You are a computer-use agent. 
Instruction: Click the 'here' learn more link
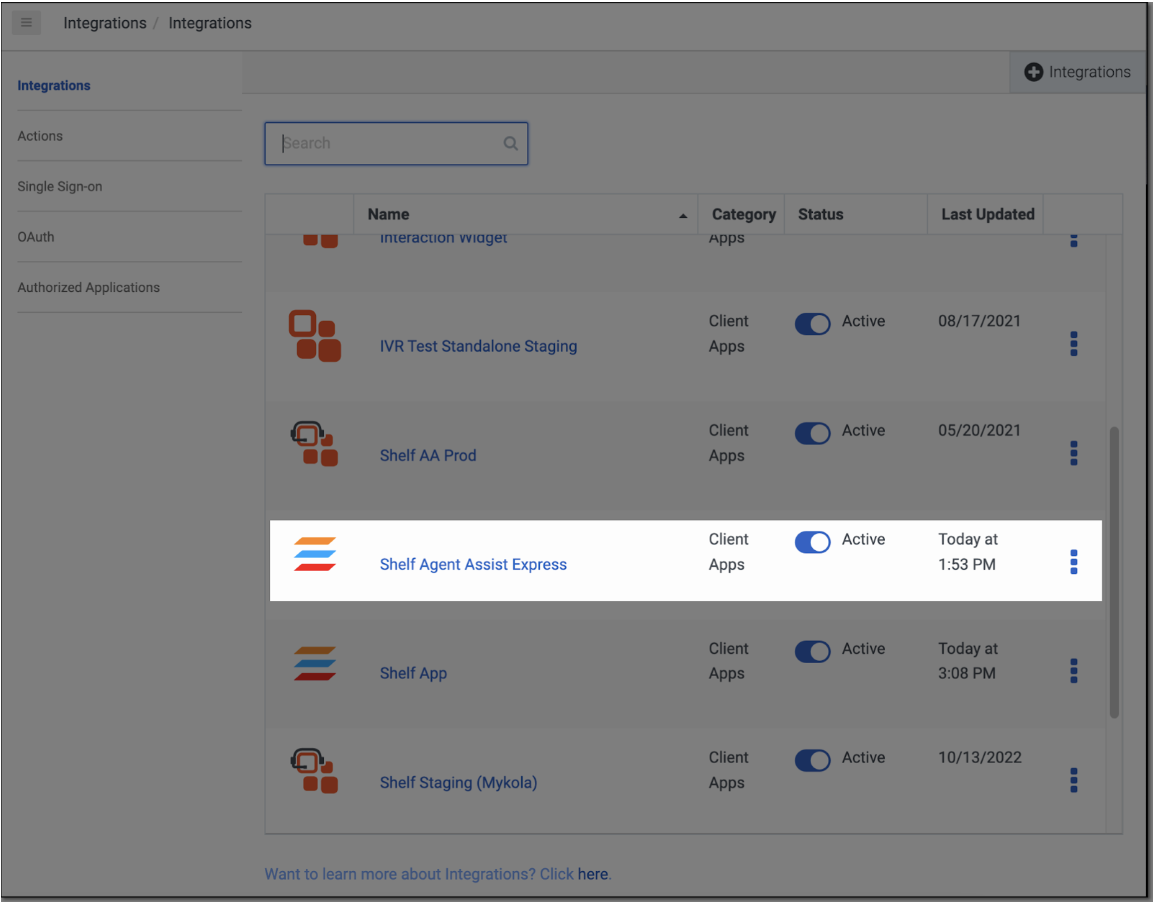592,874
